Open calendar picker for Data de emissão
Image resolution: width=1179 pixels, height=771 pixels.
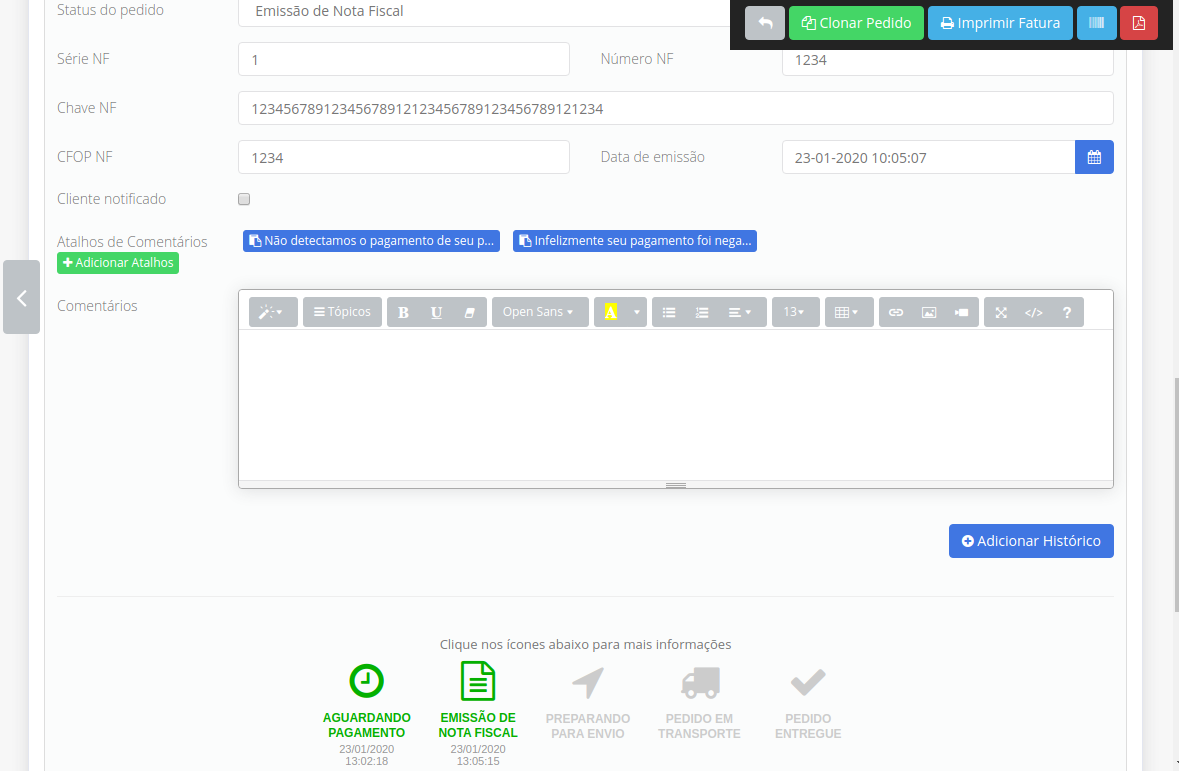pyautogui.click(x=1094, y=157)
